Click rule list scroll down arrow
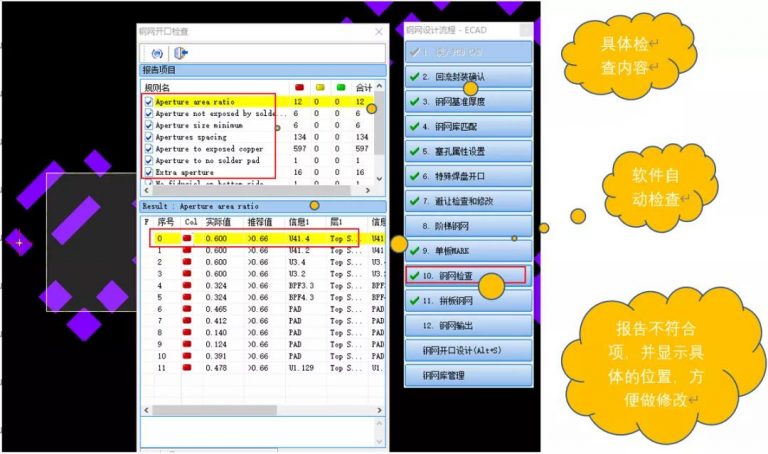Screen dimensions: 768x454 coord(380,179)
